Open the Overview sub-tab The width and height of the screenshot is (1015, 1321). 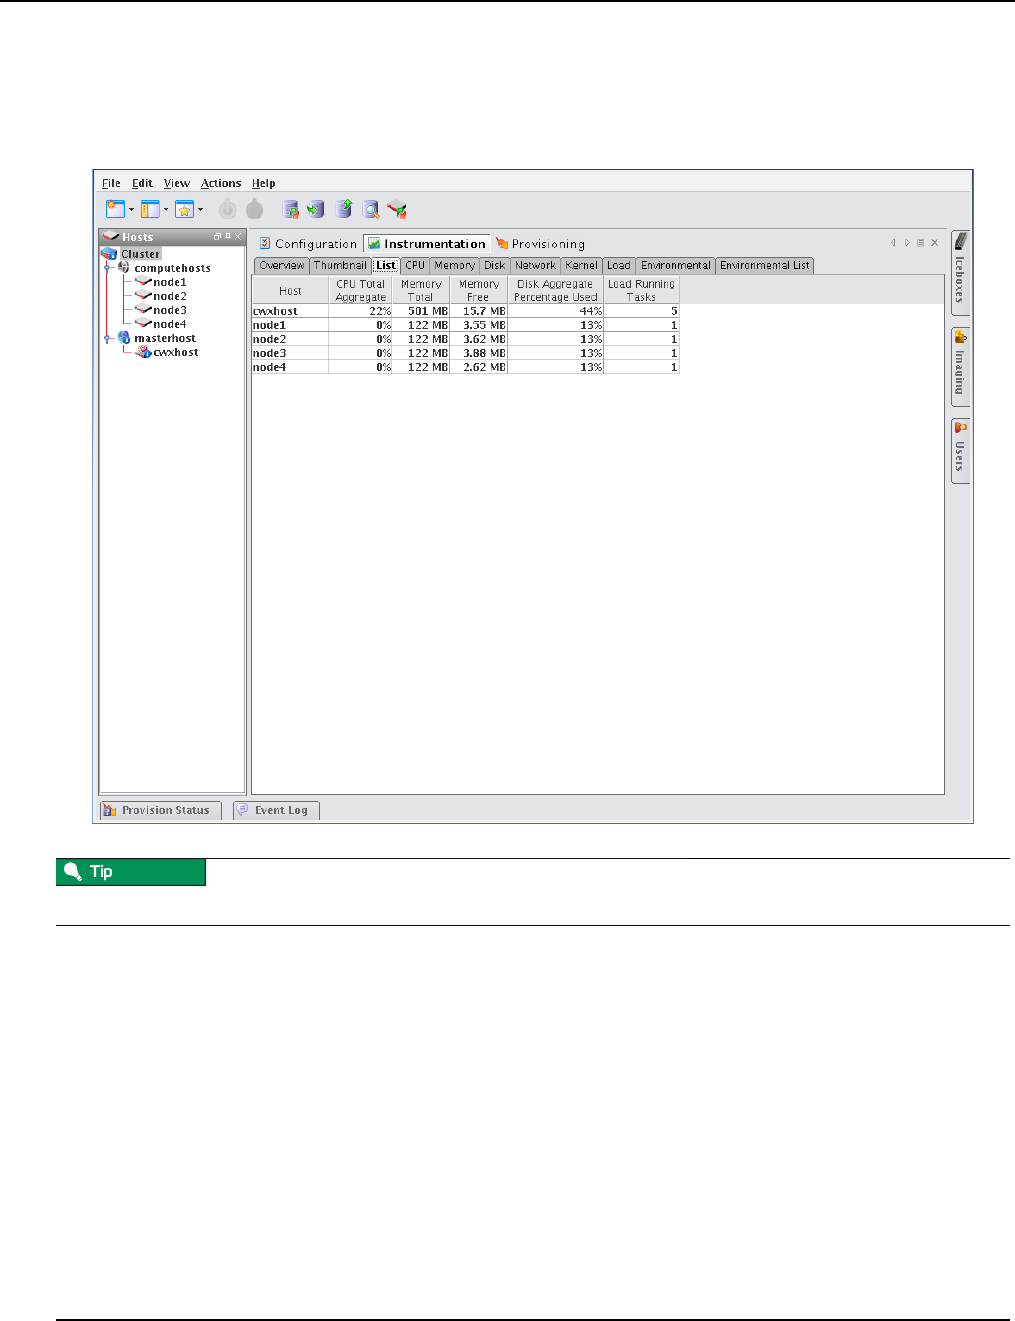[282, 265]
